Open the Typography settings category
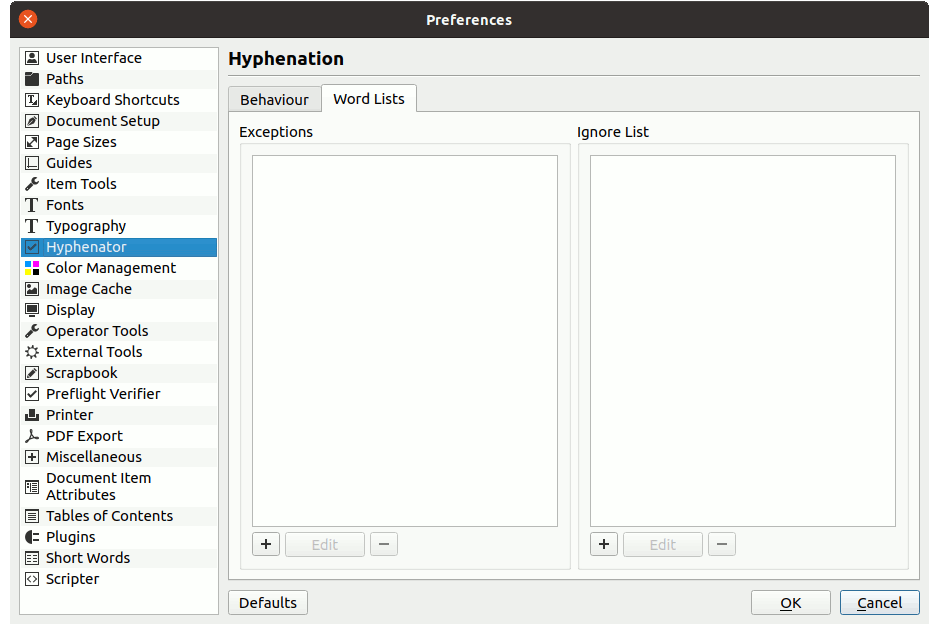Image resolution: width=939 pixels, height=634 pixels. 86,226
